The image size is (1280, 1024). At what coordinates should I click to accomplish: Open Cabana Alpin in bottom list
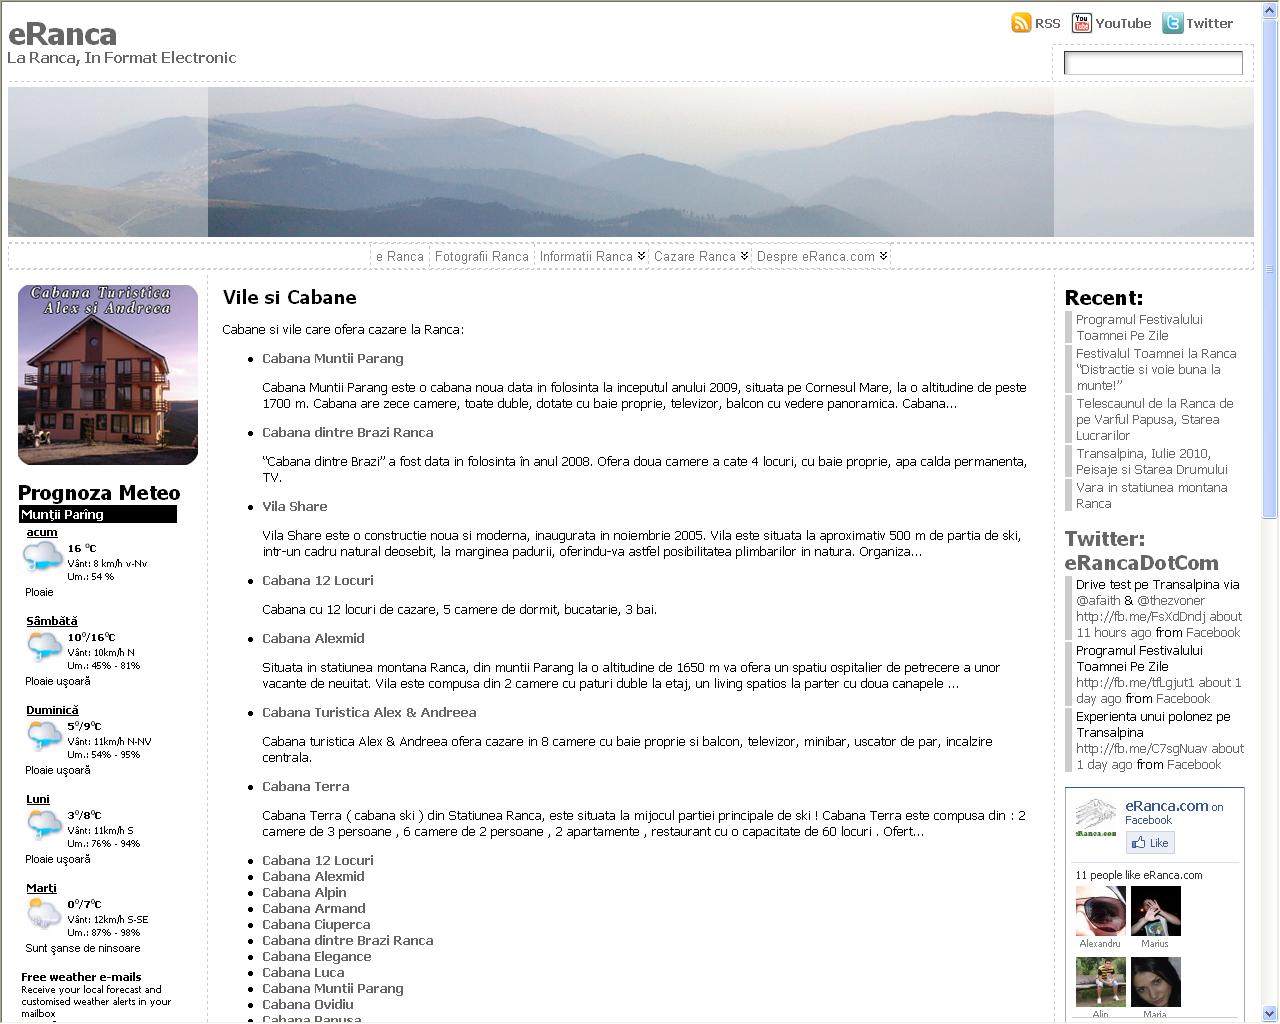click(x=304, y=892)
